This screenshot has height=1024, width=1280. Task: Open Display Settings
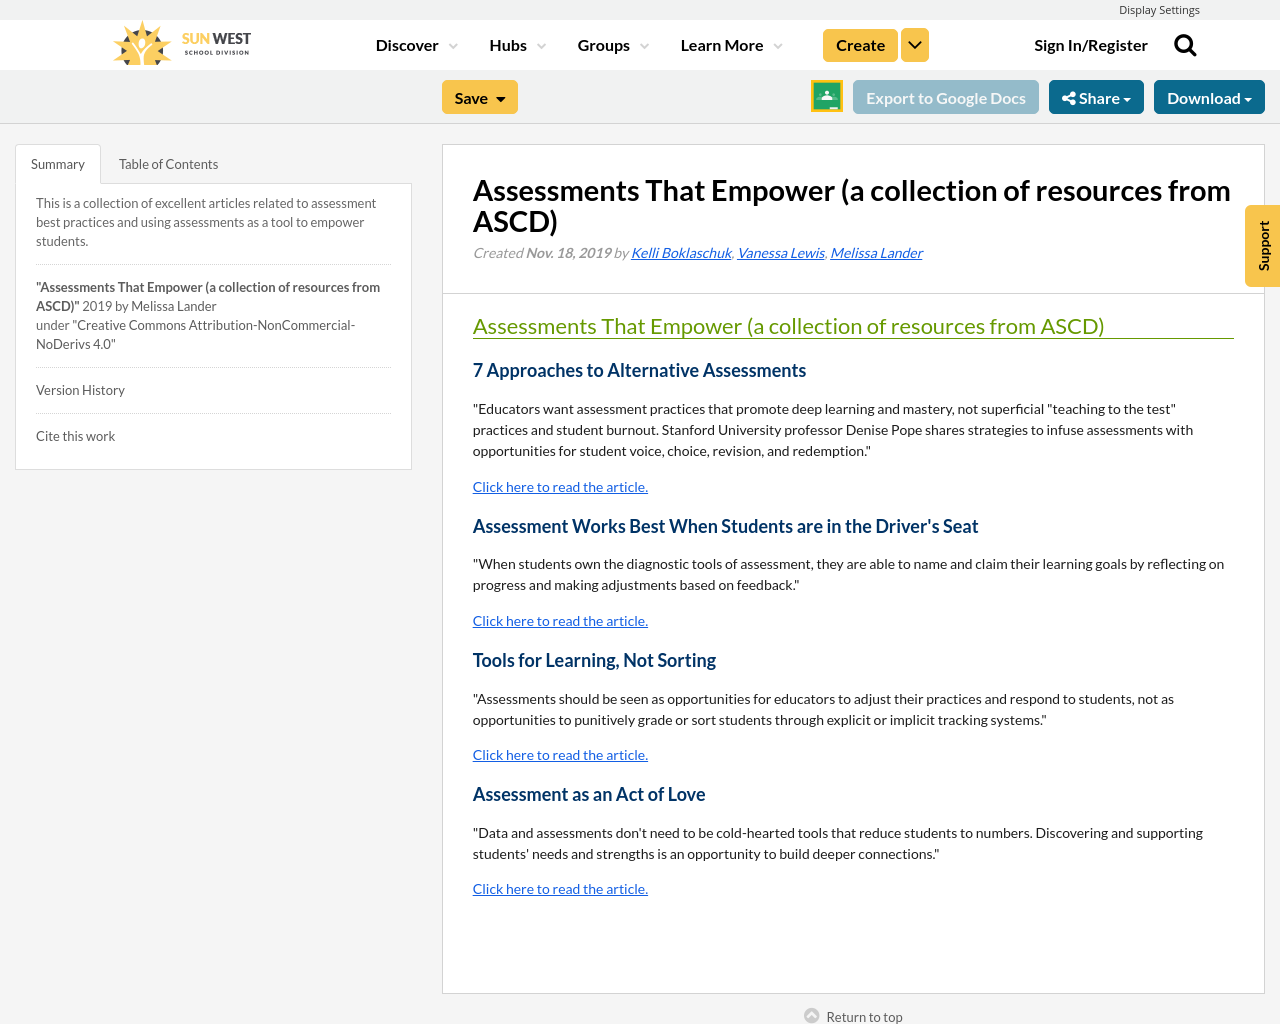pyautogui.click(x=1159, y=8)
